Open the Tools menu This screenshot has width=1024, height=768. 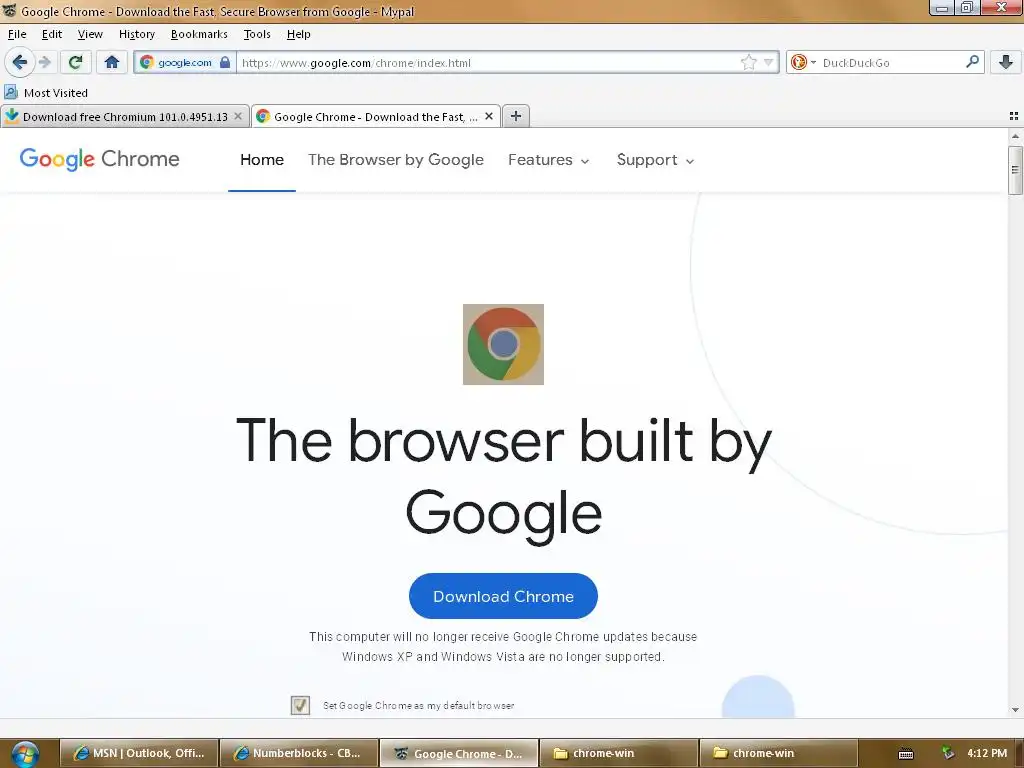(x=257, y=34)
